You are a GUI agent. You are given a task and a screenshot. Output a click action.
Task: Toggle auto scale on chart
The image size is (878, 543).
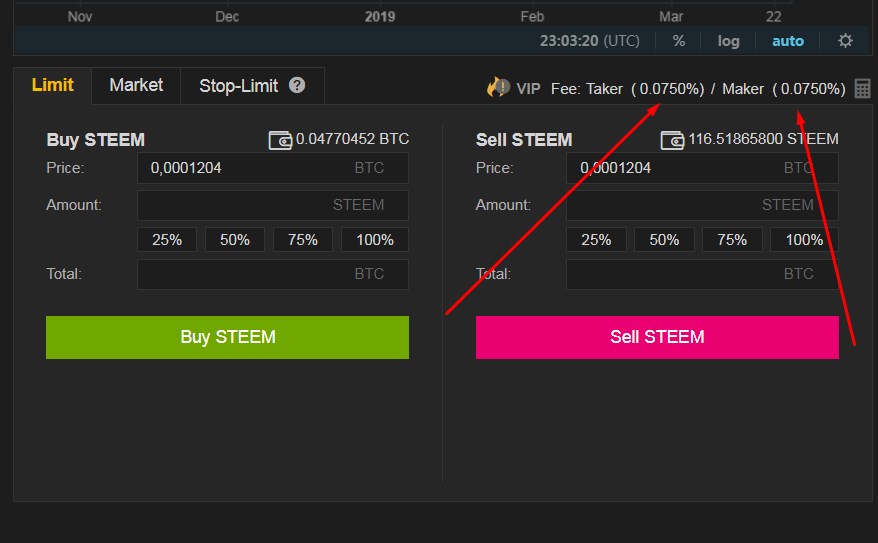[788, 41]
